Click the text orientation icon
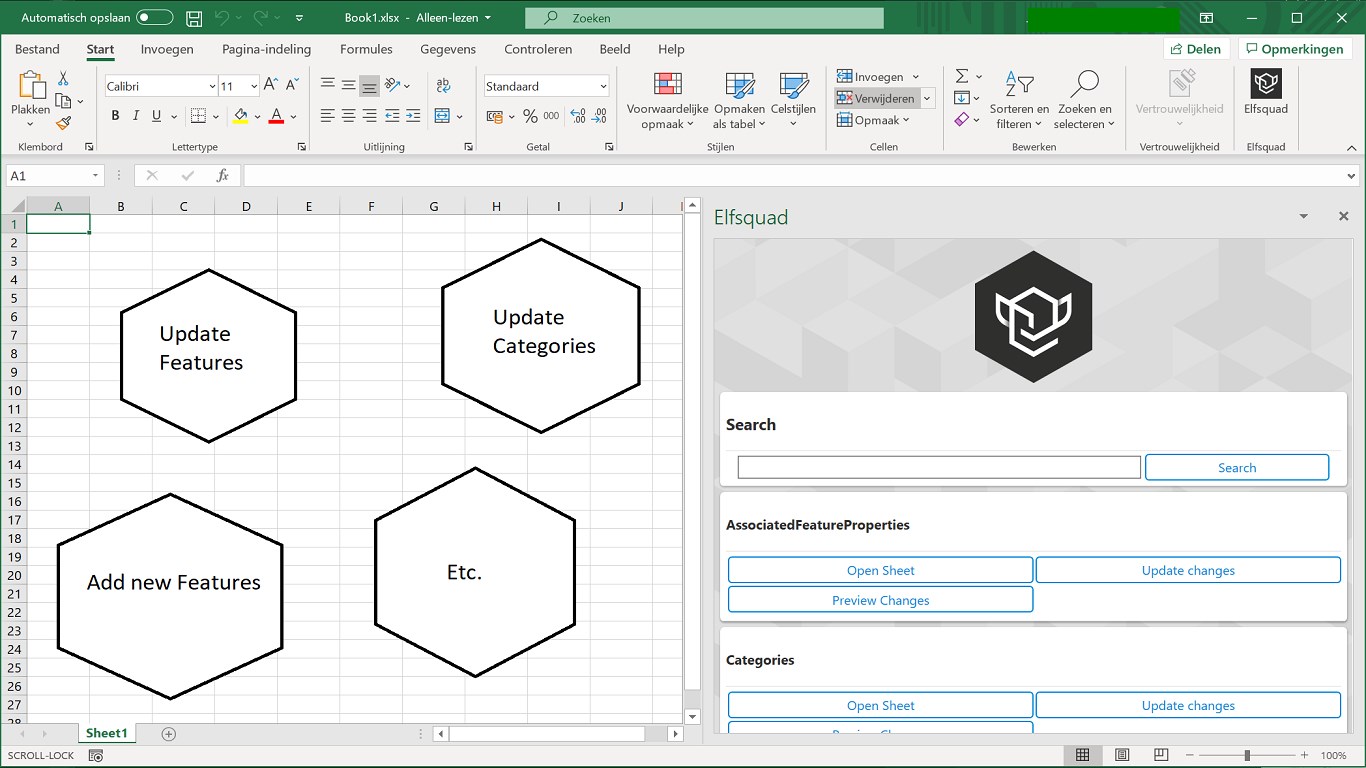The height and width of the screenshot is (768, 1366). 392,86
